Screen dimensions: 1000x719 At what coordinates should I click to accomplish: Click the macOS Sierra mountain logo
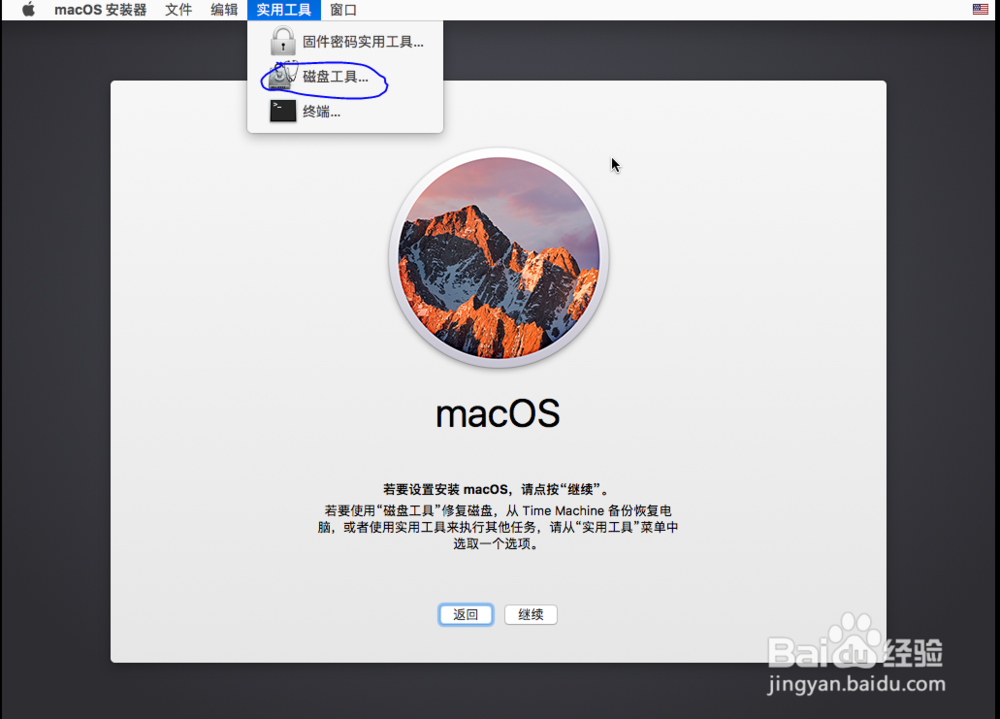497,257
